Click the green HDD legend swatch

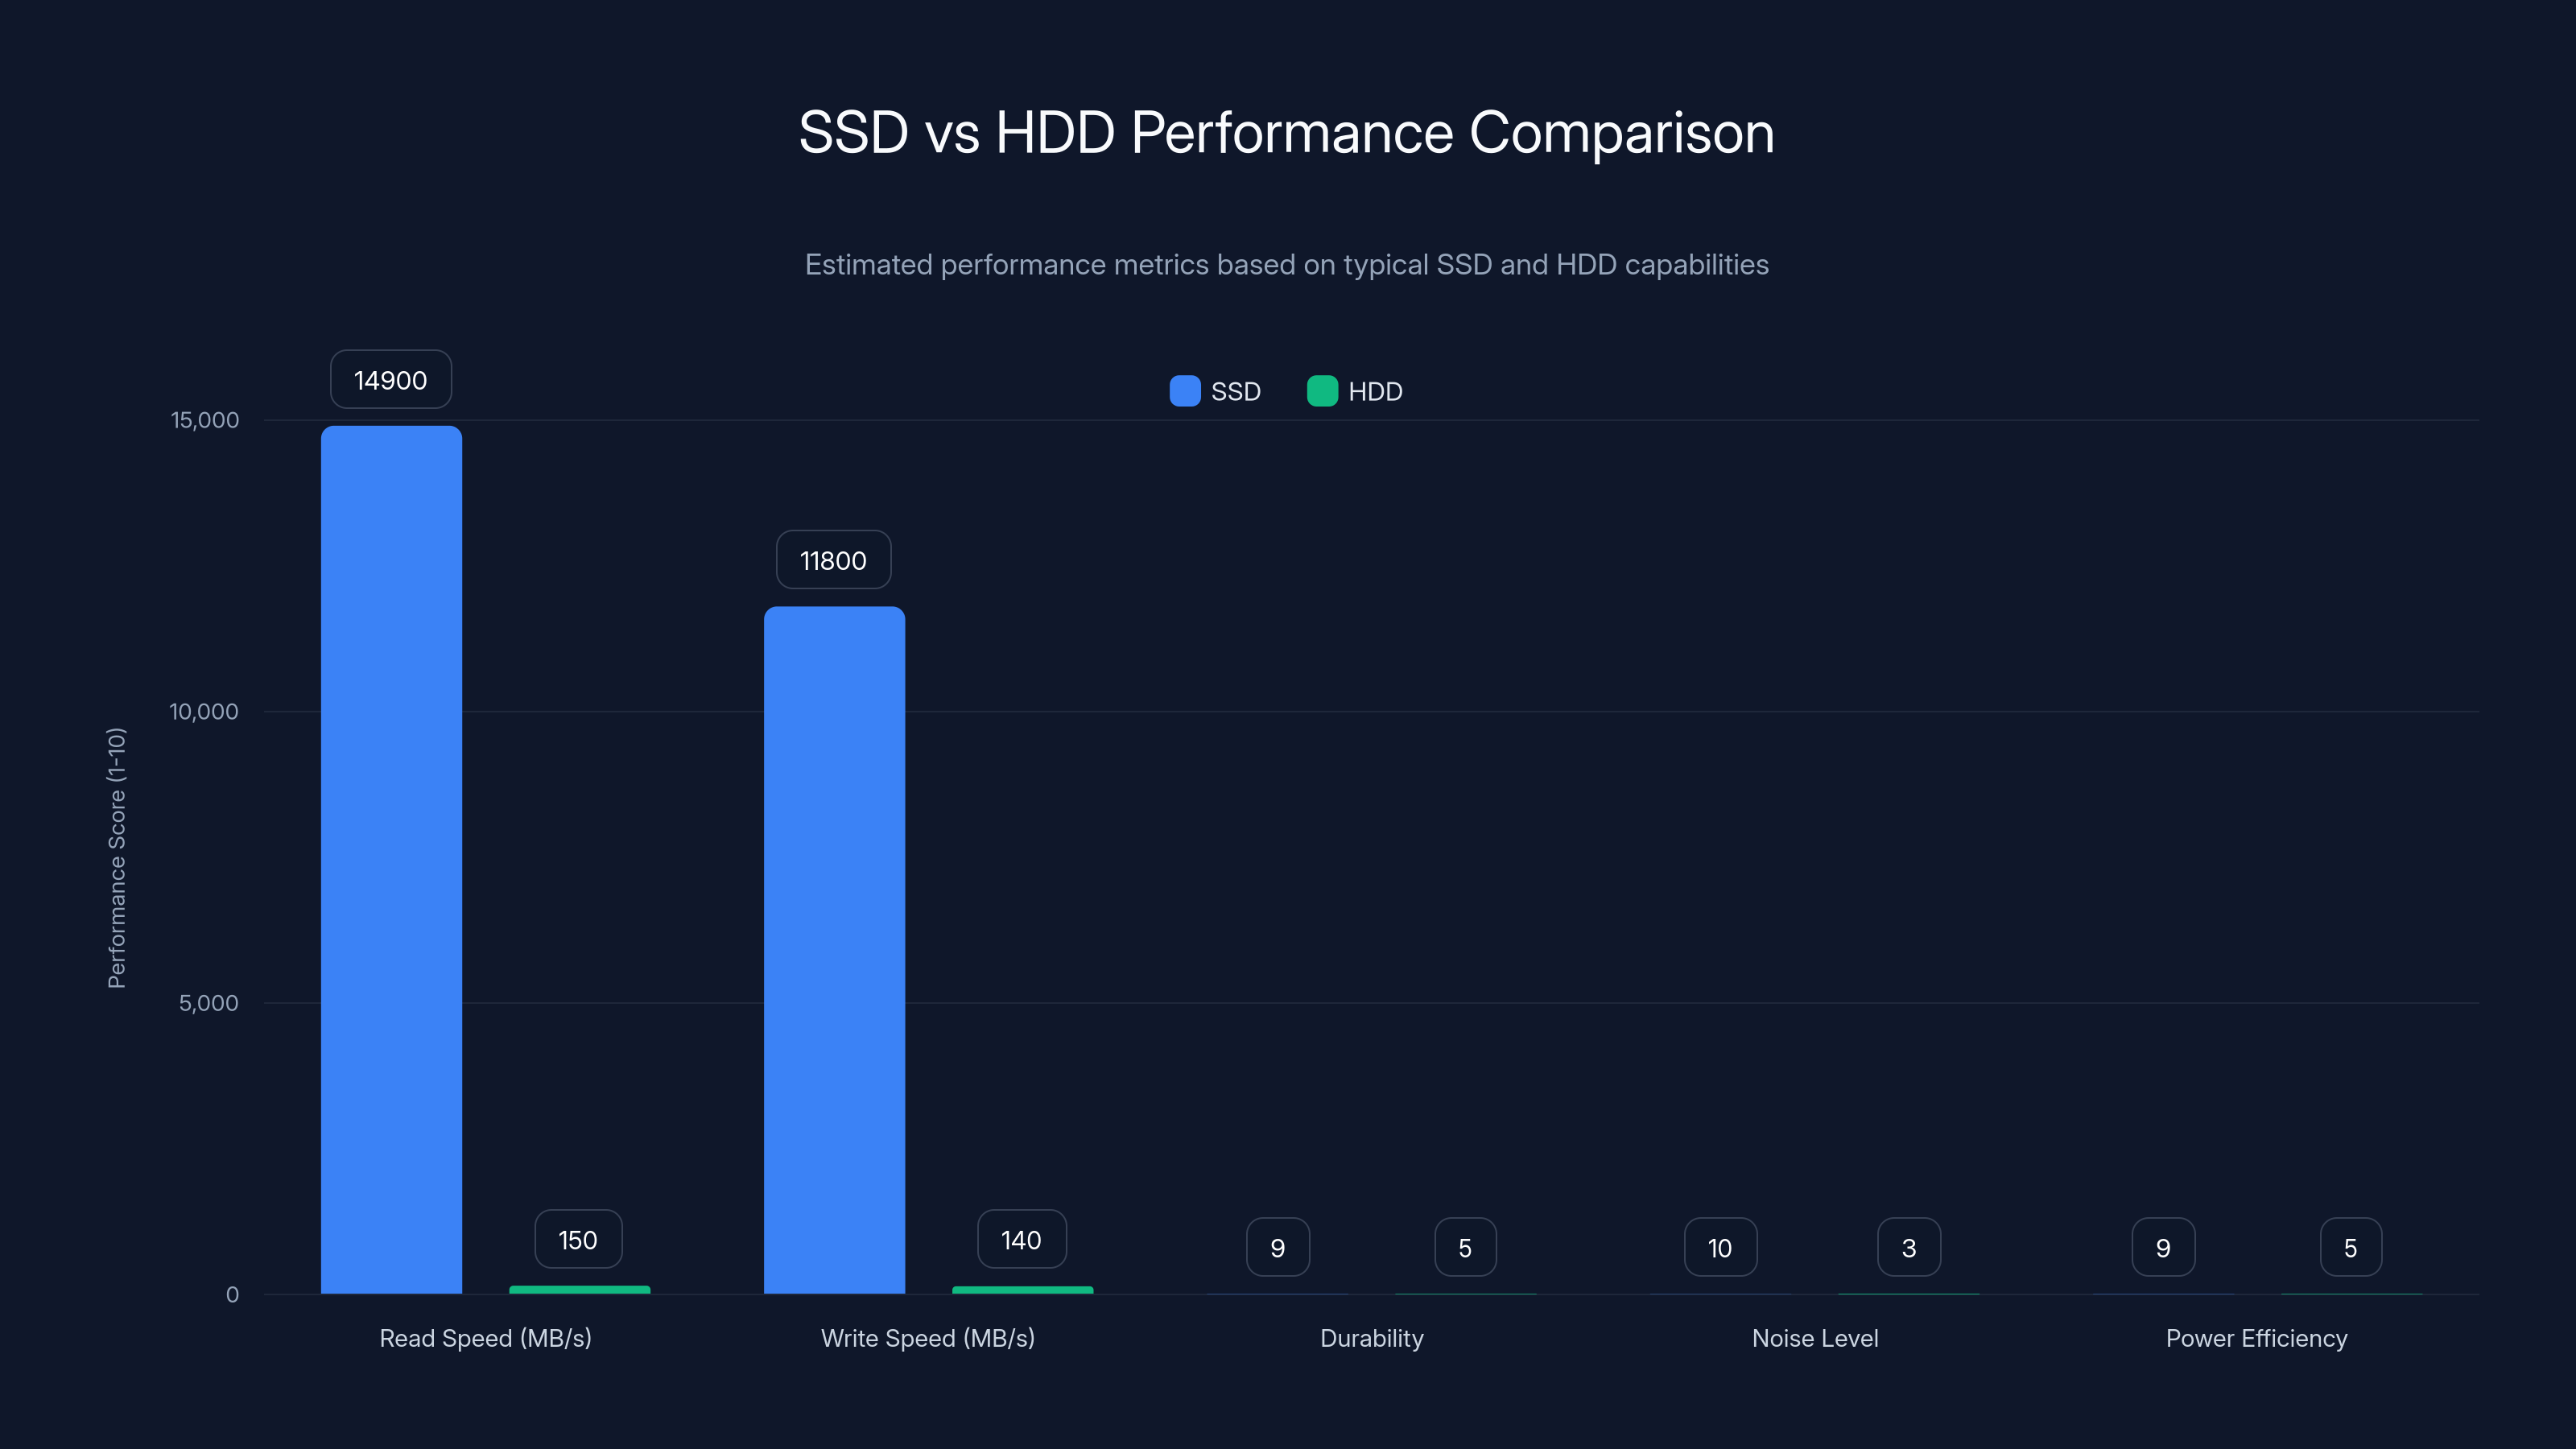click(1322, 391)
